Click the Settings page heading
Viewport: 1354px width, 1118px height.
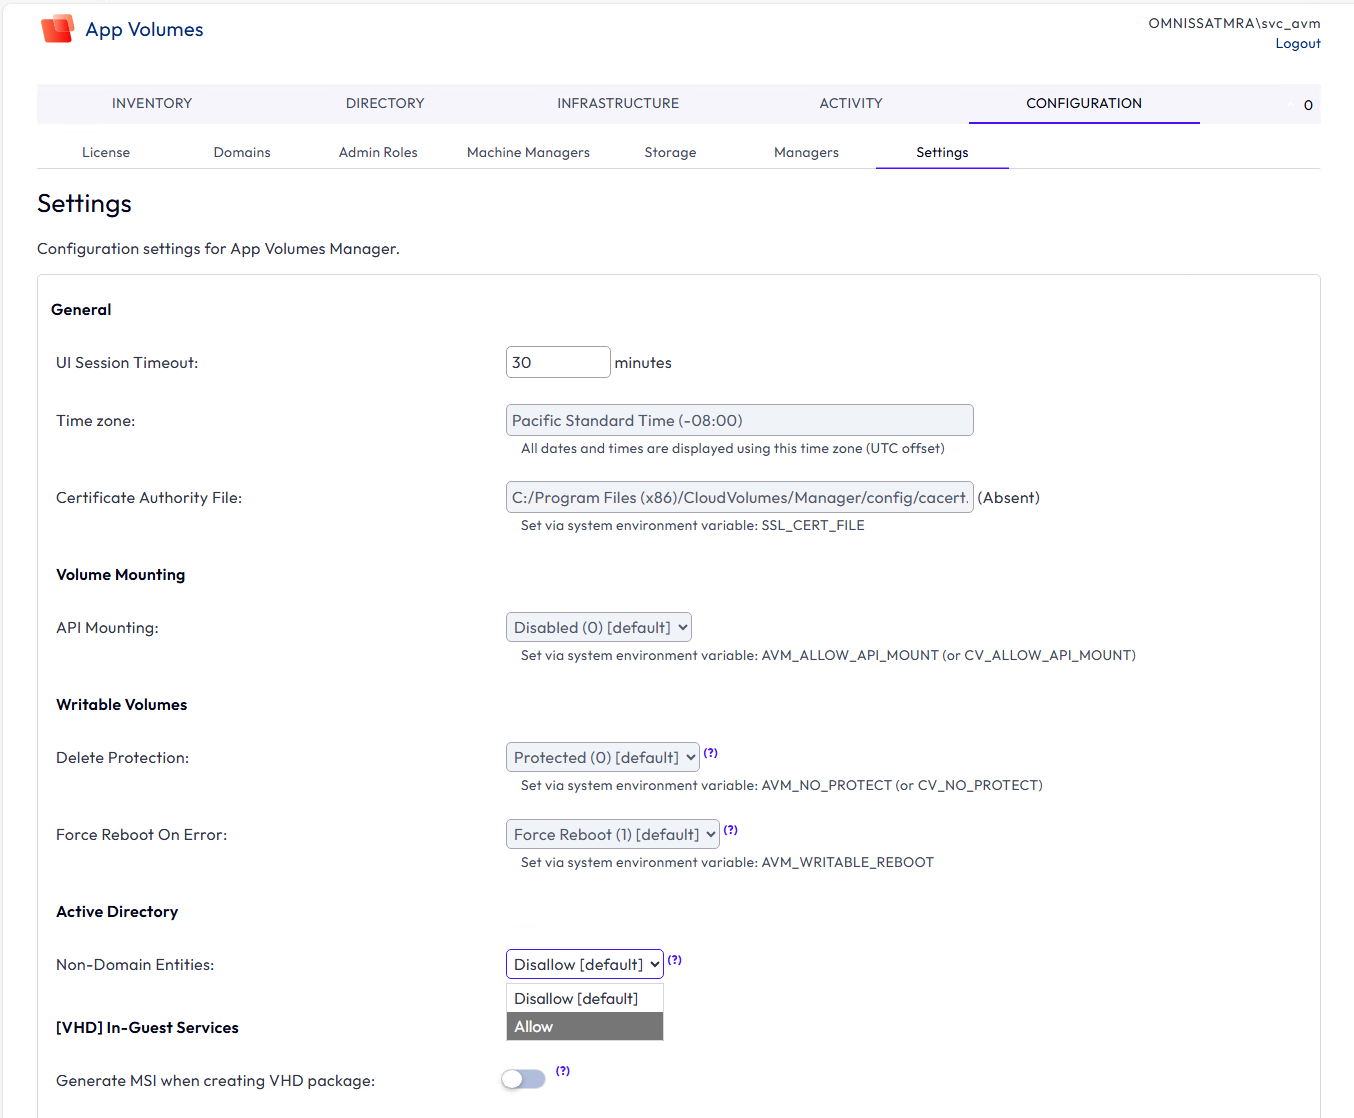[85, 204]
